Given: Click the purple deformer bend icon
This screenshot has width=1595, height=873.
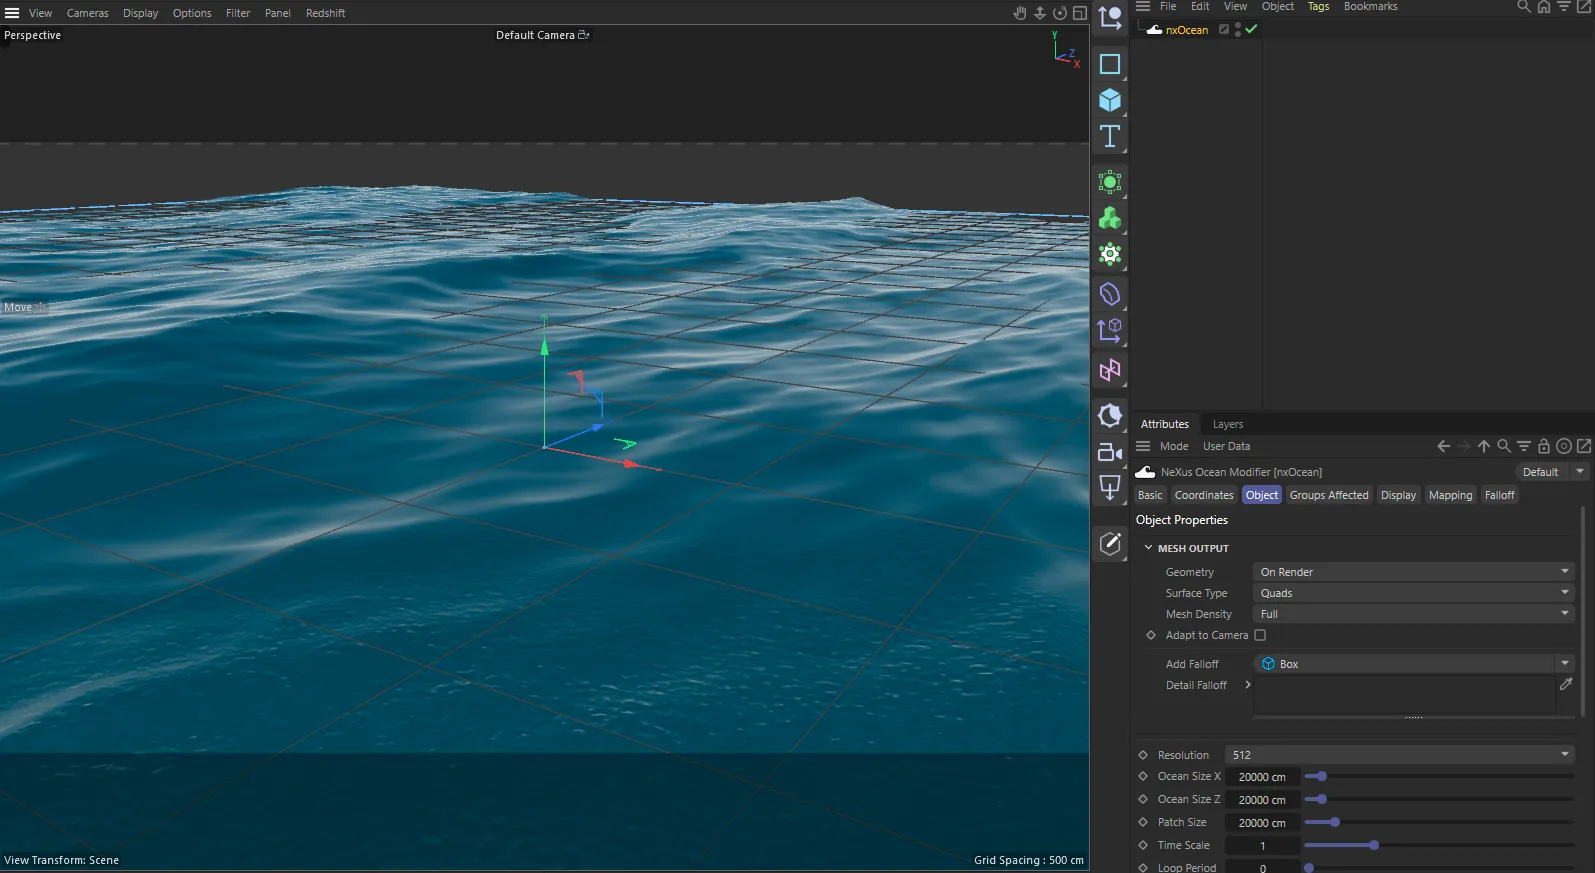Looking at the screenshot, I should [x=1110, y=294].
